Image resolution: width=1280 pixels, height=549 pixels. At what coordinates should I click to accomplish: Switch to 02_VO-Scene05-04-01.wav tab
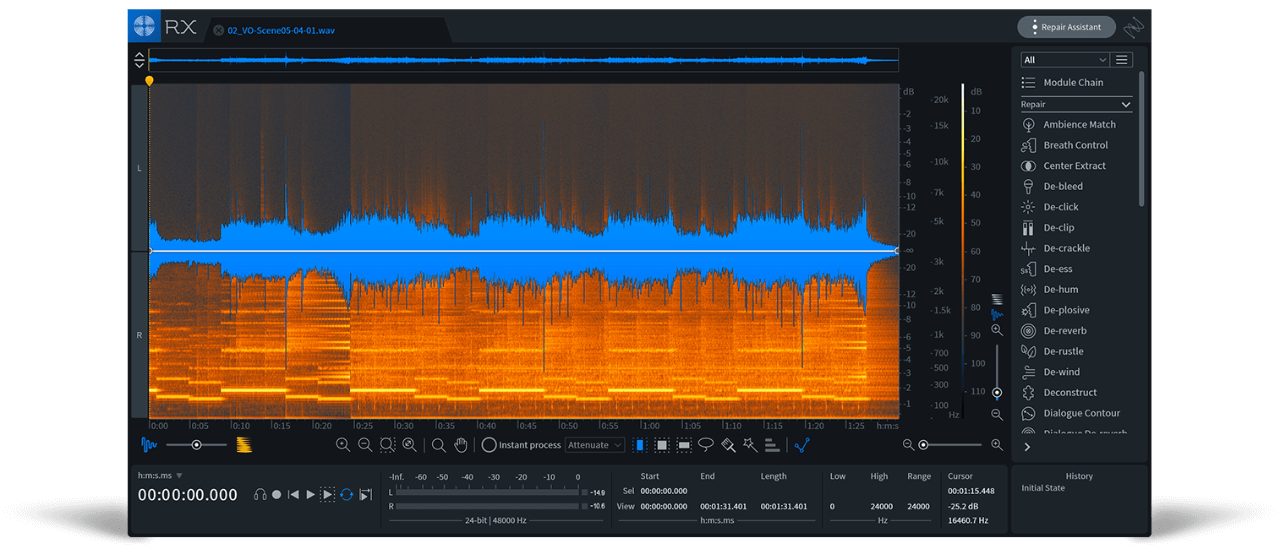[280, 30]
